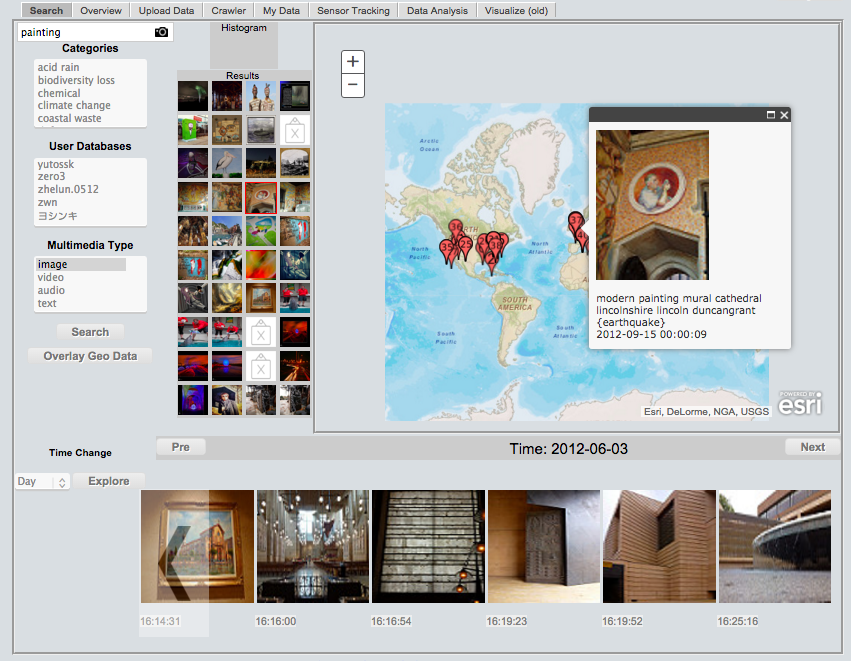Zoom in on the map

(x=353, y=61)
